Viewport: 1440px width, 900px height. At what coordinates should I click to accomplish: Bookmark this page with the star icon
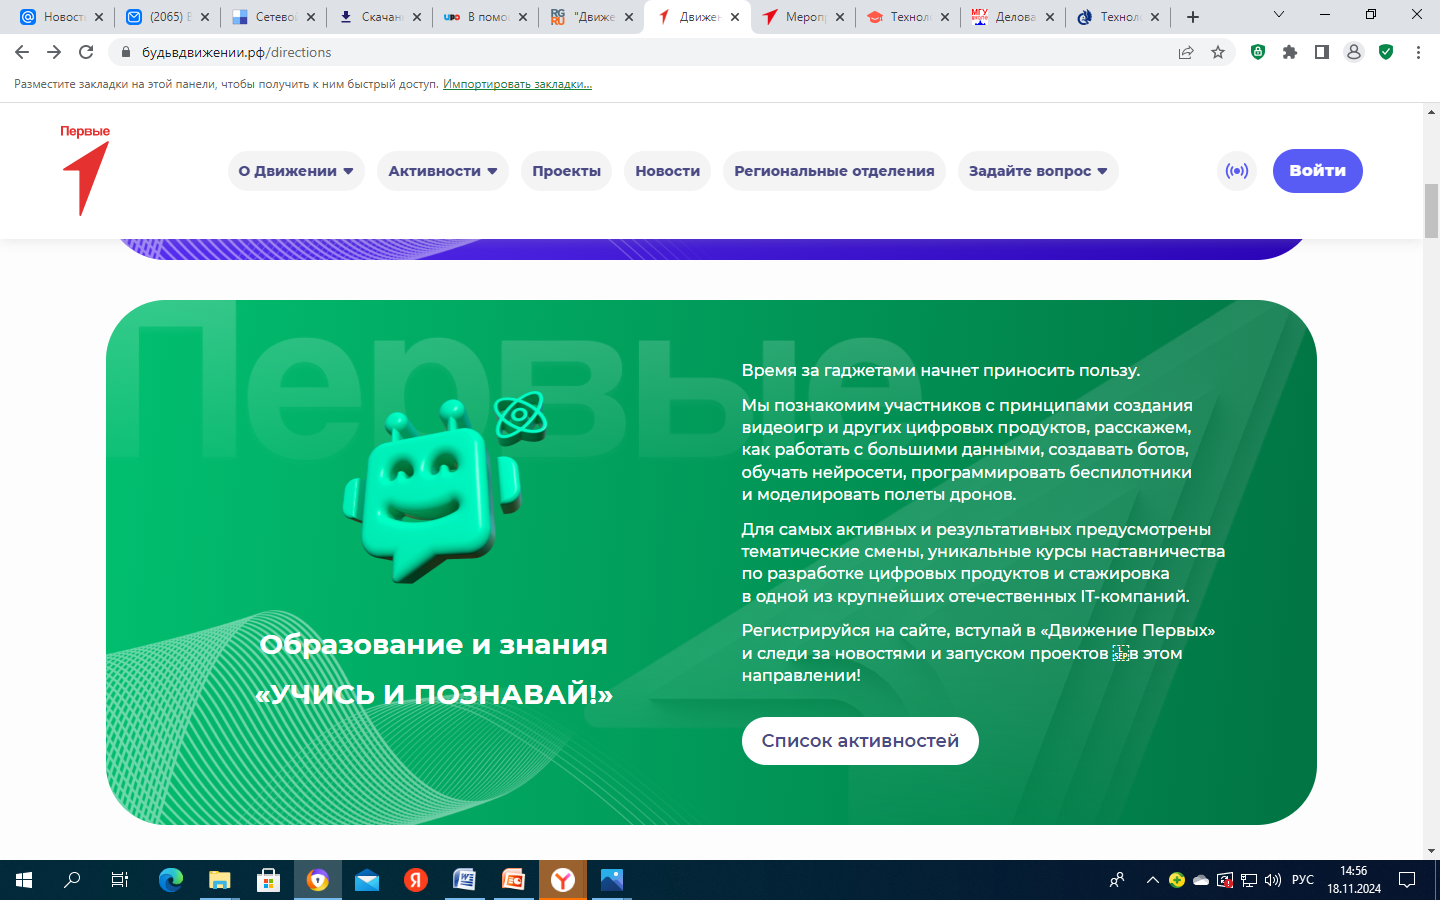coord(1218,52)
